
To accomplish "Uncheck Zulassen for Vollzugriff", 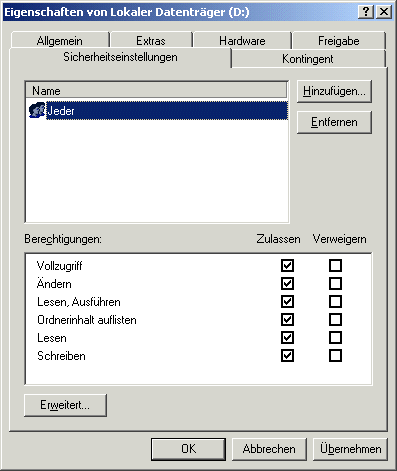I will click(x=287, y=266).
